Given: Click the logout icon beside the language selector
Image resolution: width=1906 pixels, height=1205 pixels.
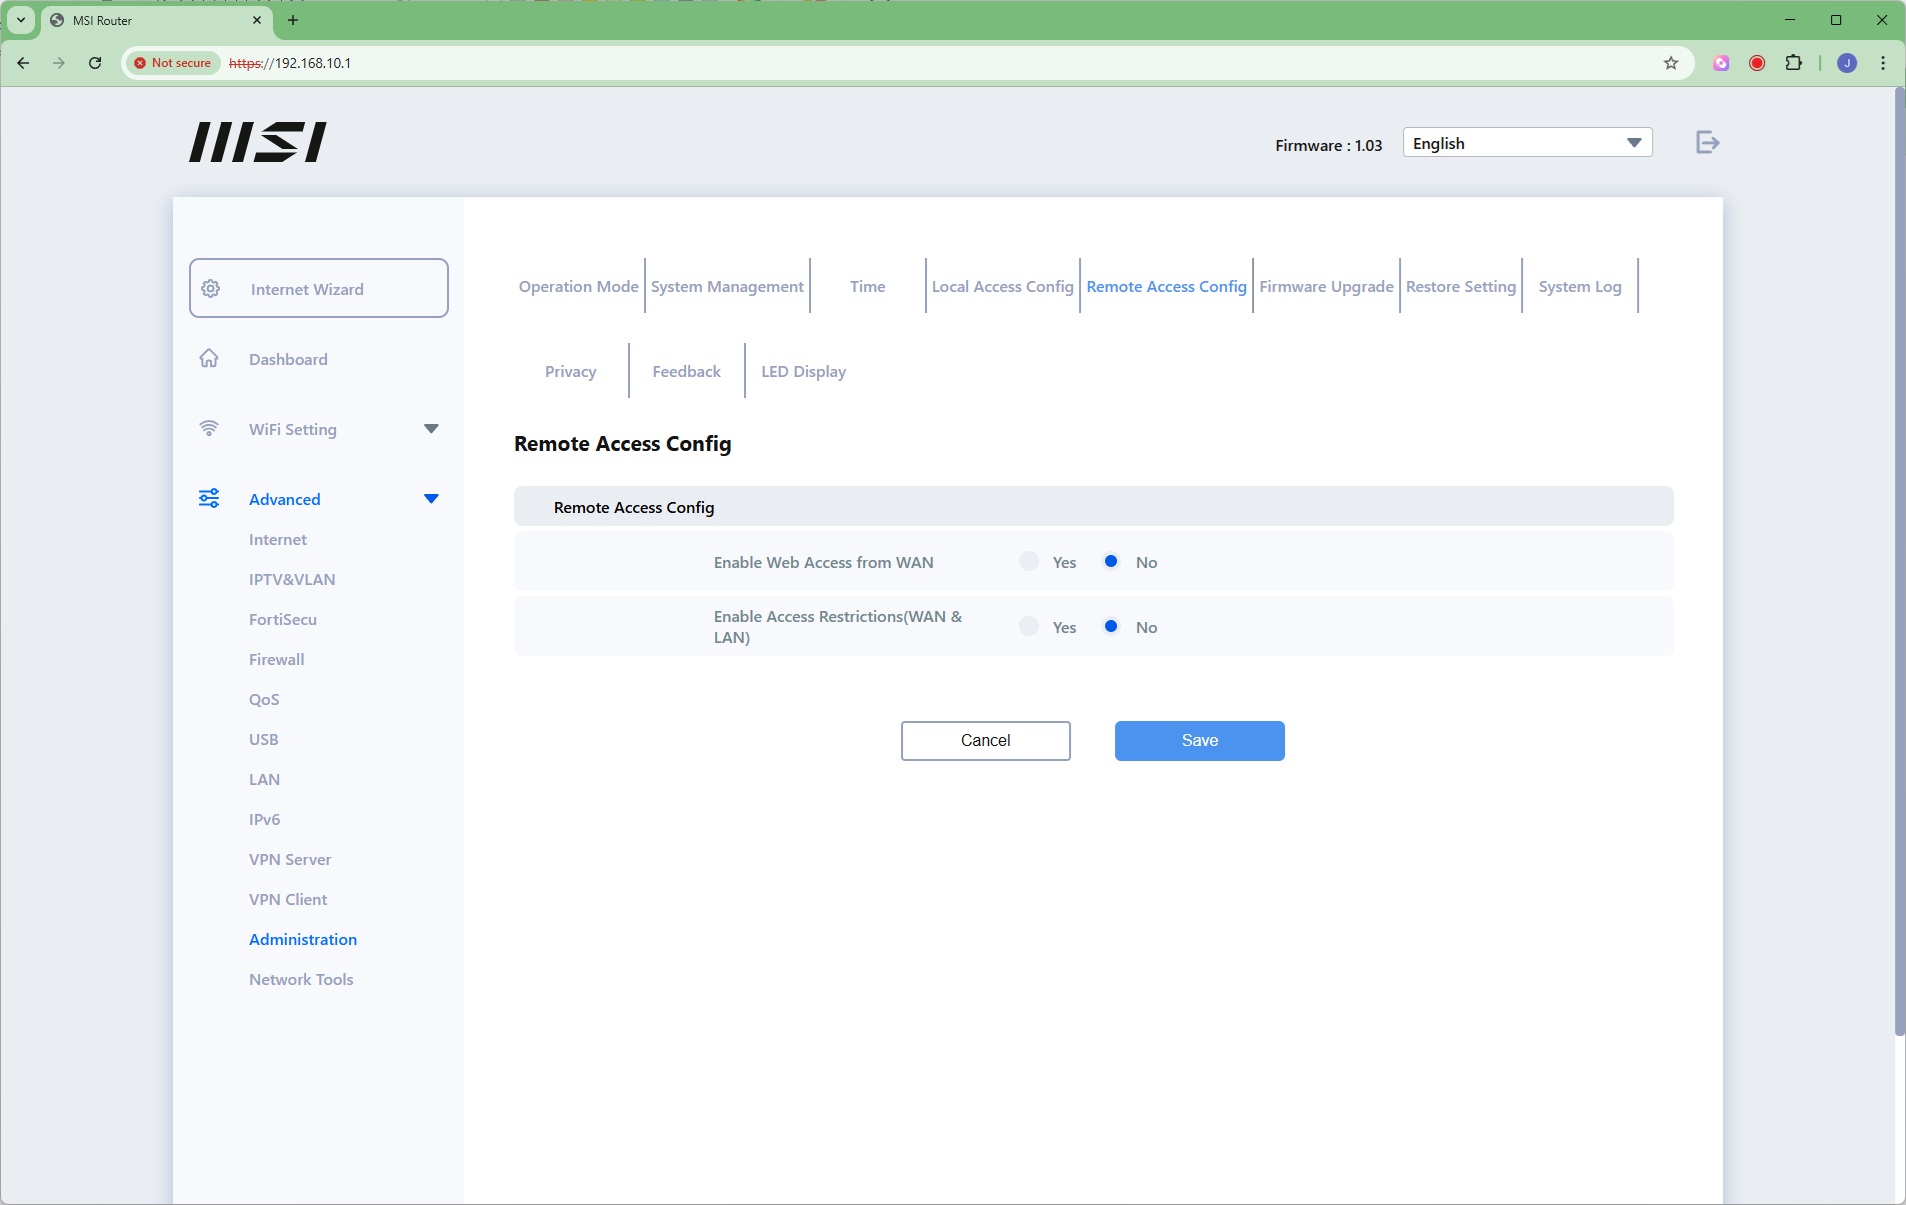Looking at the screenshot, I should (x=1707, y=143).
